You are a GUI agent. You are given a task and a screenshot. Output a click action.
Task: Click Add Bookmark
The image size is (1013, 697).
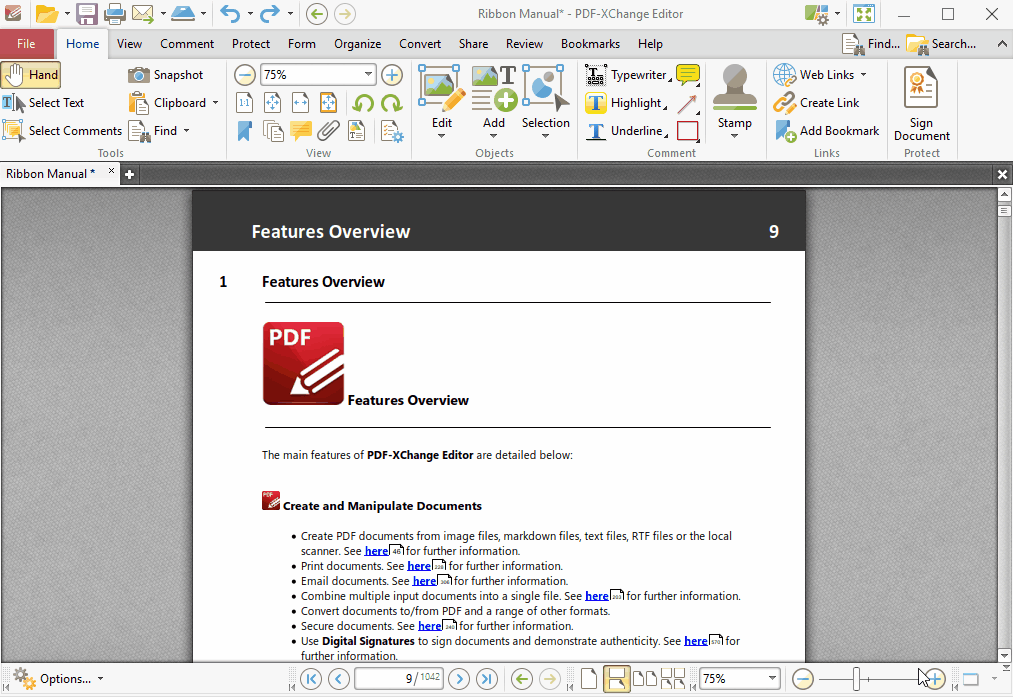827,130
